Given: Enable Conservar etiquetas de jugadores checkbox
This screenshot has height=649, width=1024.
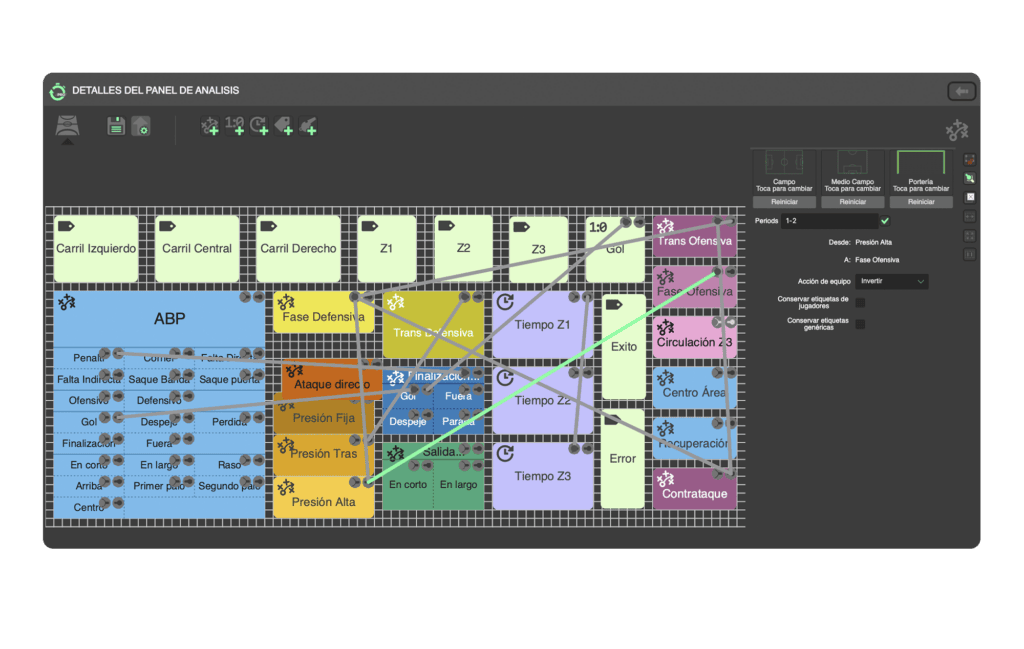Looking at the screenshot, I should [x=860, y=303].
